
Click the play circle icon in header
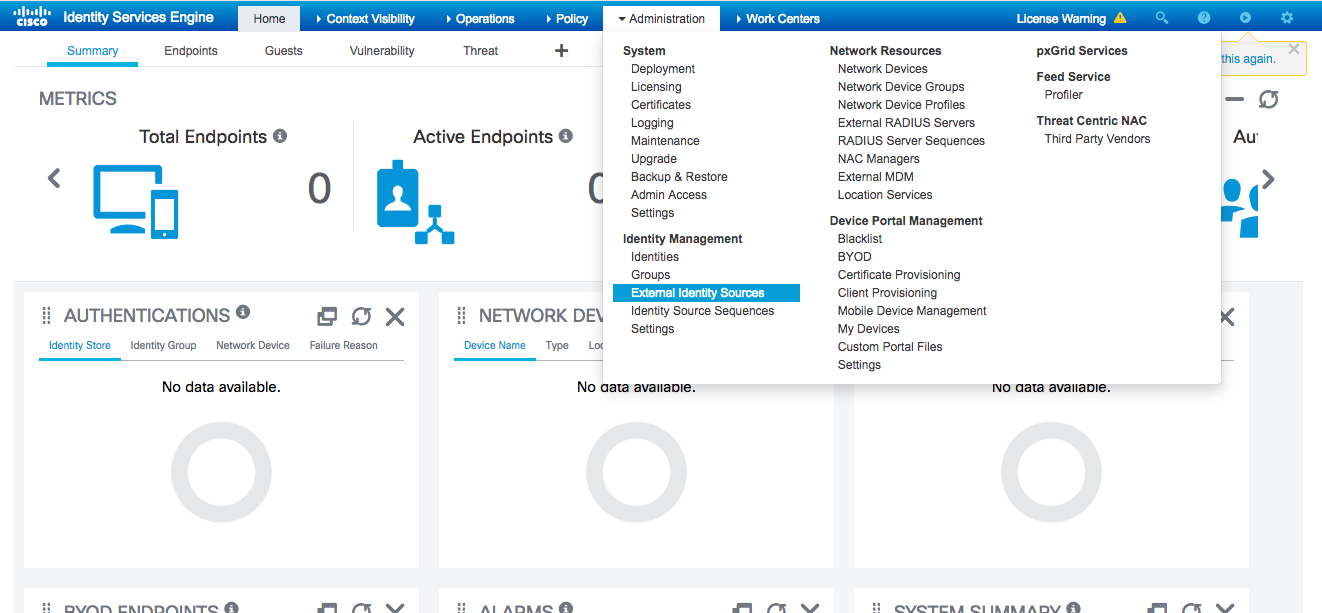pyautogui.click(x=1245, y=18)
